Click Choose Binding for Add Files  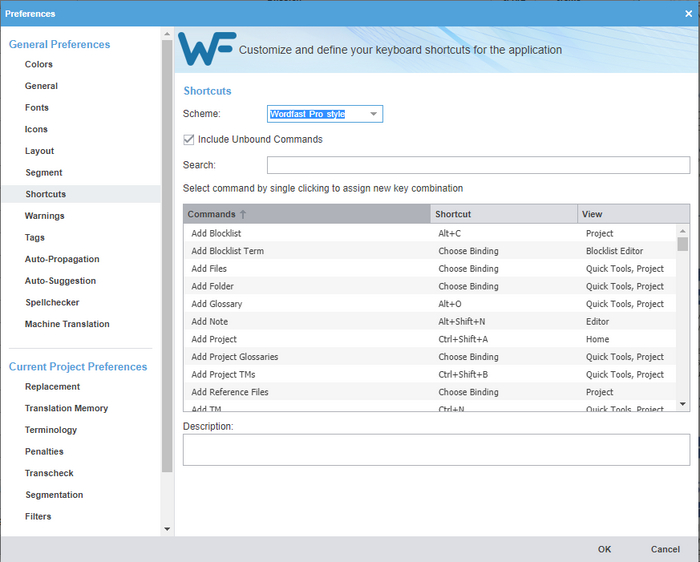(x=468, y=269)
